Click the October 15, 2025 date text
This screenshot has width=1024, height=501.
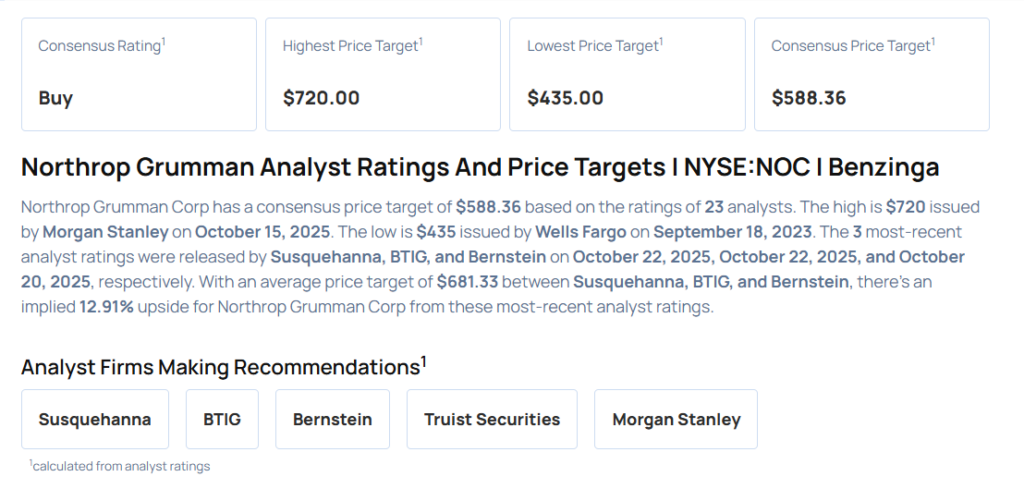pos(259,232)
